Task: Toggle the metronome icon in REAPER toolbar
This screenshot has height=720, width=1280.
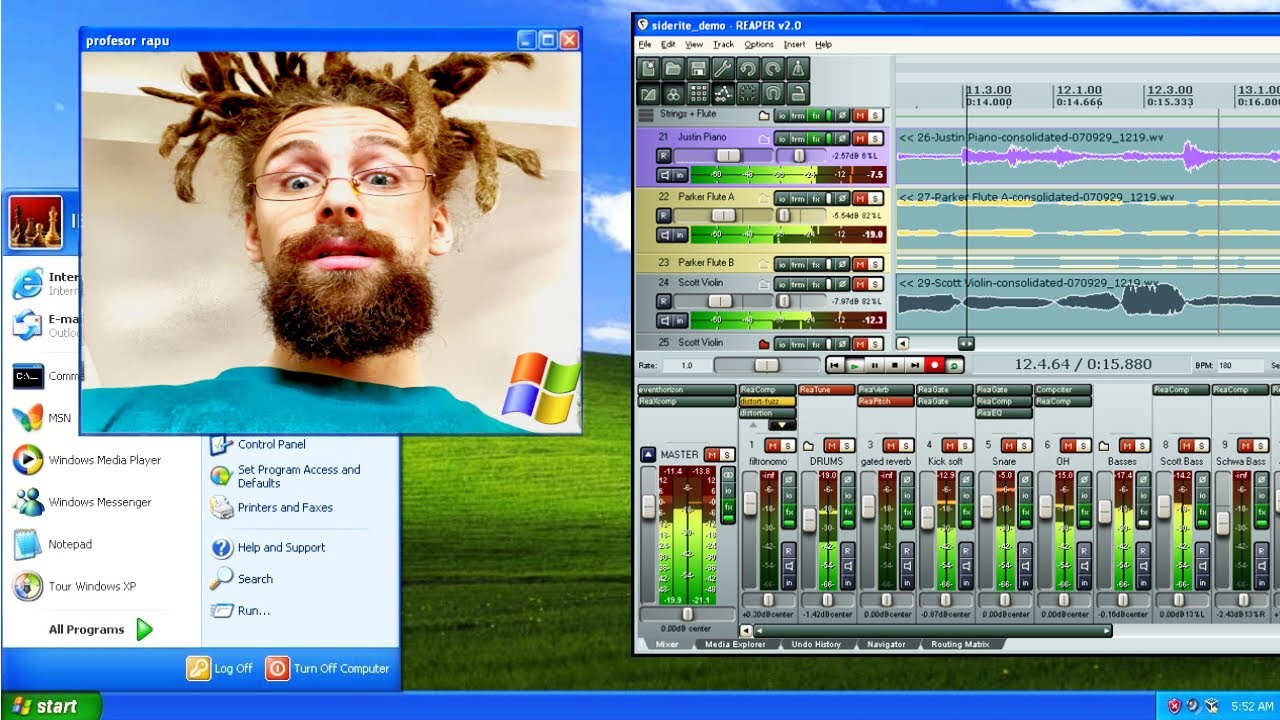Action: point(798,68)
